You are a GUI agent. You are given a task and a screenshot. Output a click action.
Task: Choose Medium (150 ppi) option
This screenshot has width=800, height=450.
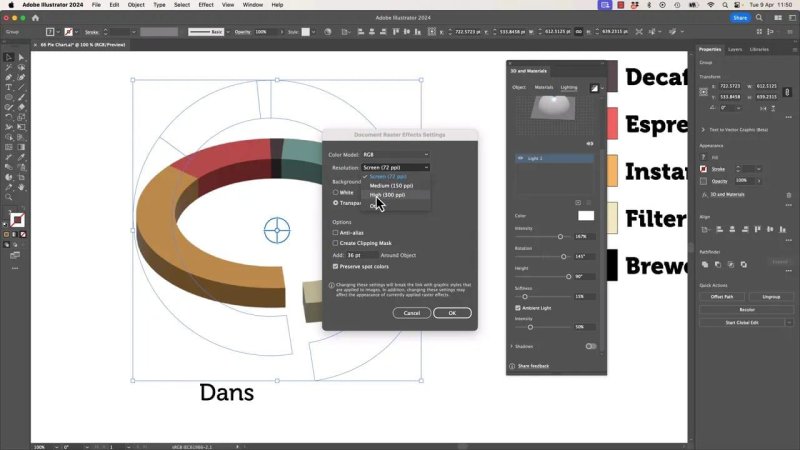tap(391, 186)
